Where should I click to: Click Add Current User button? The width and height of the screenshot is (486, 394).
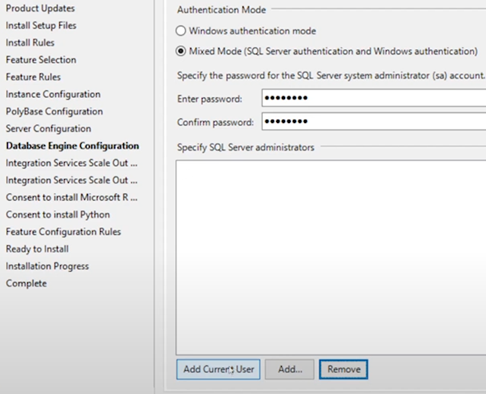[218, 369]
